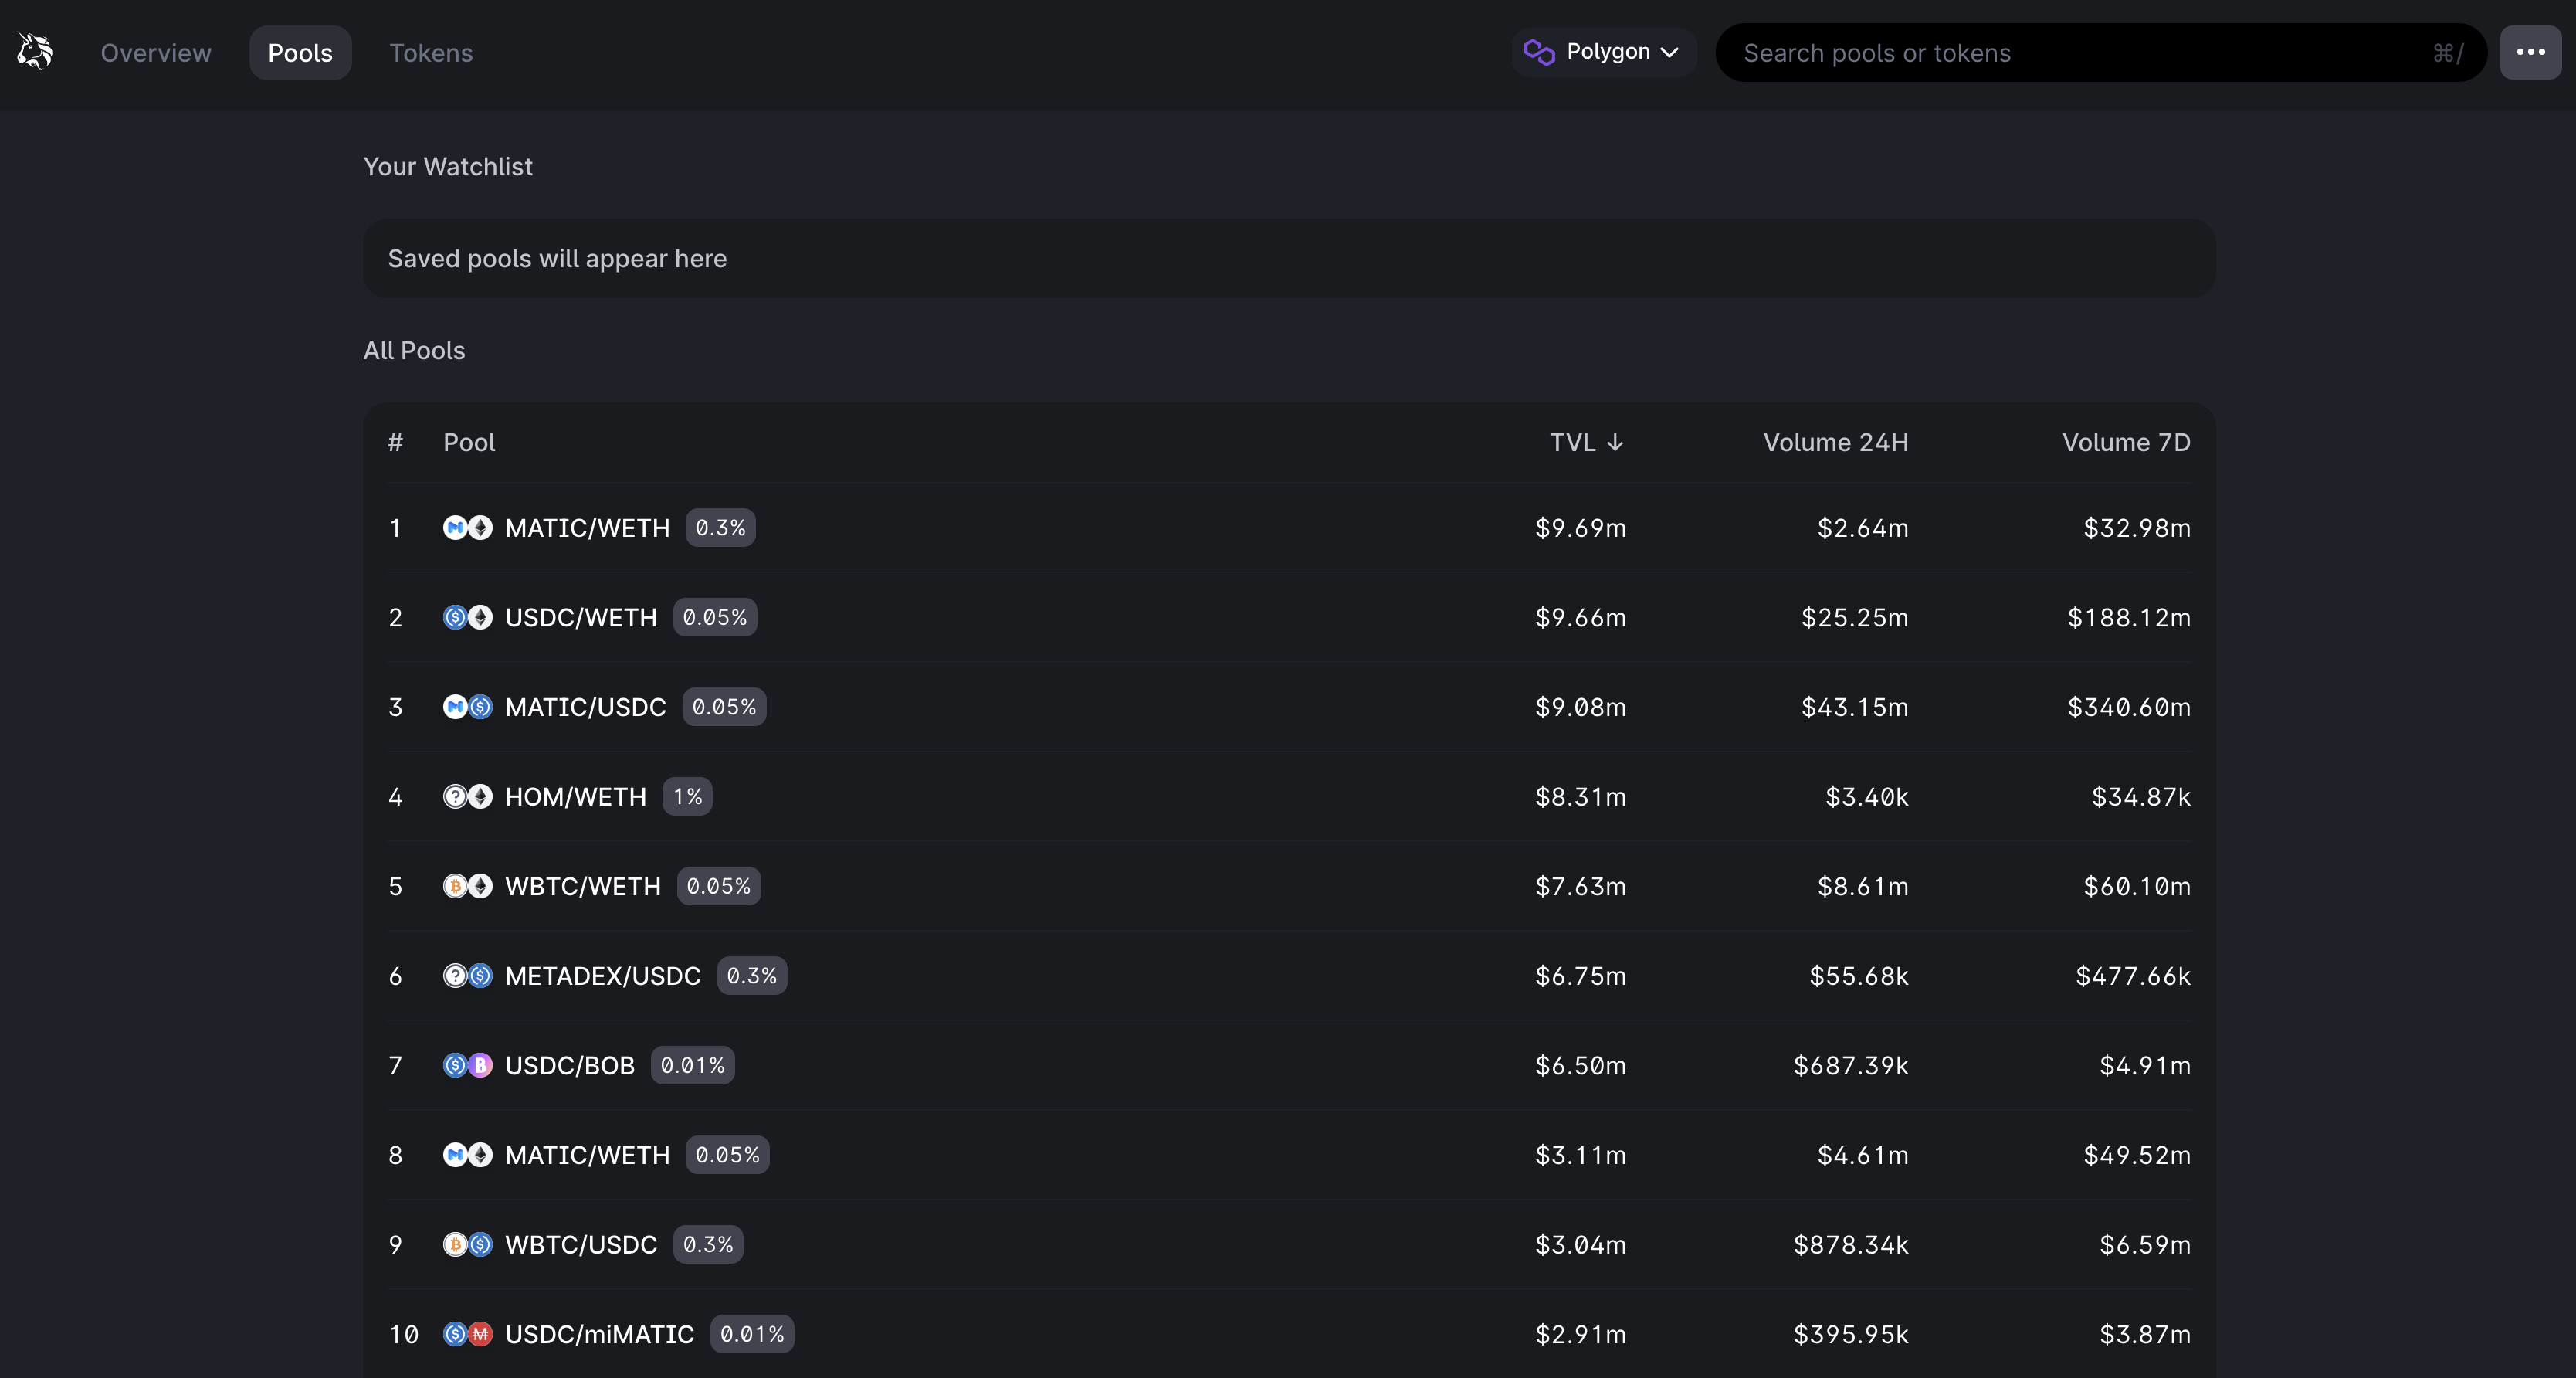The height and width of the screenshot is (1378, 2576).
Task: Open the WBTC/USDC 0.3% pool
Action: [x=581, y=1245]
